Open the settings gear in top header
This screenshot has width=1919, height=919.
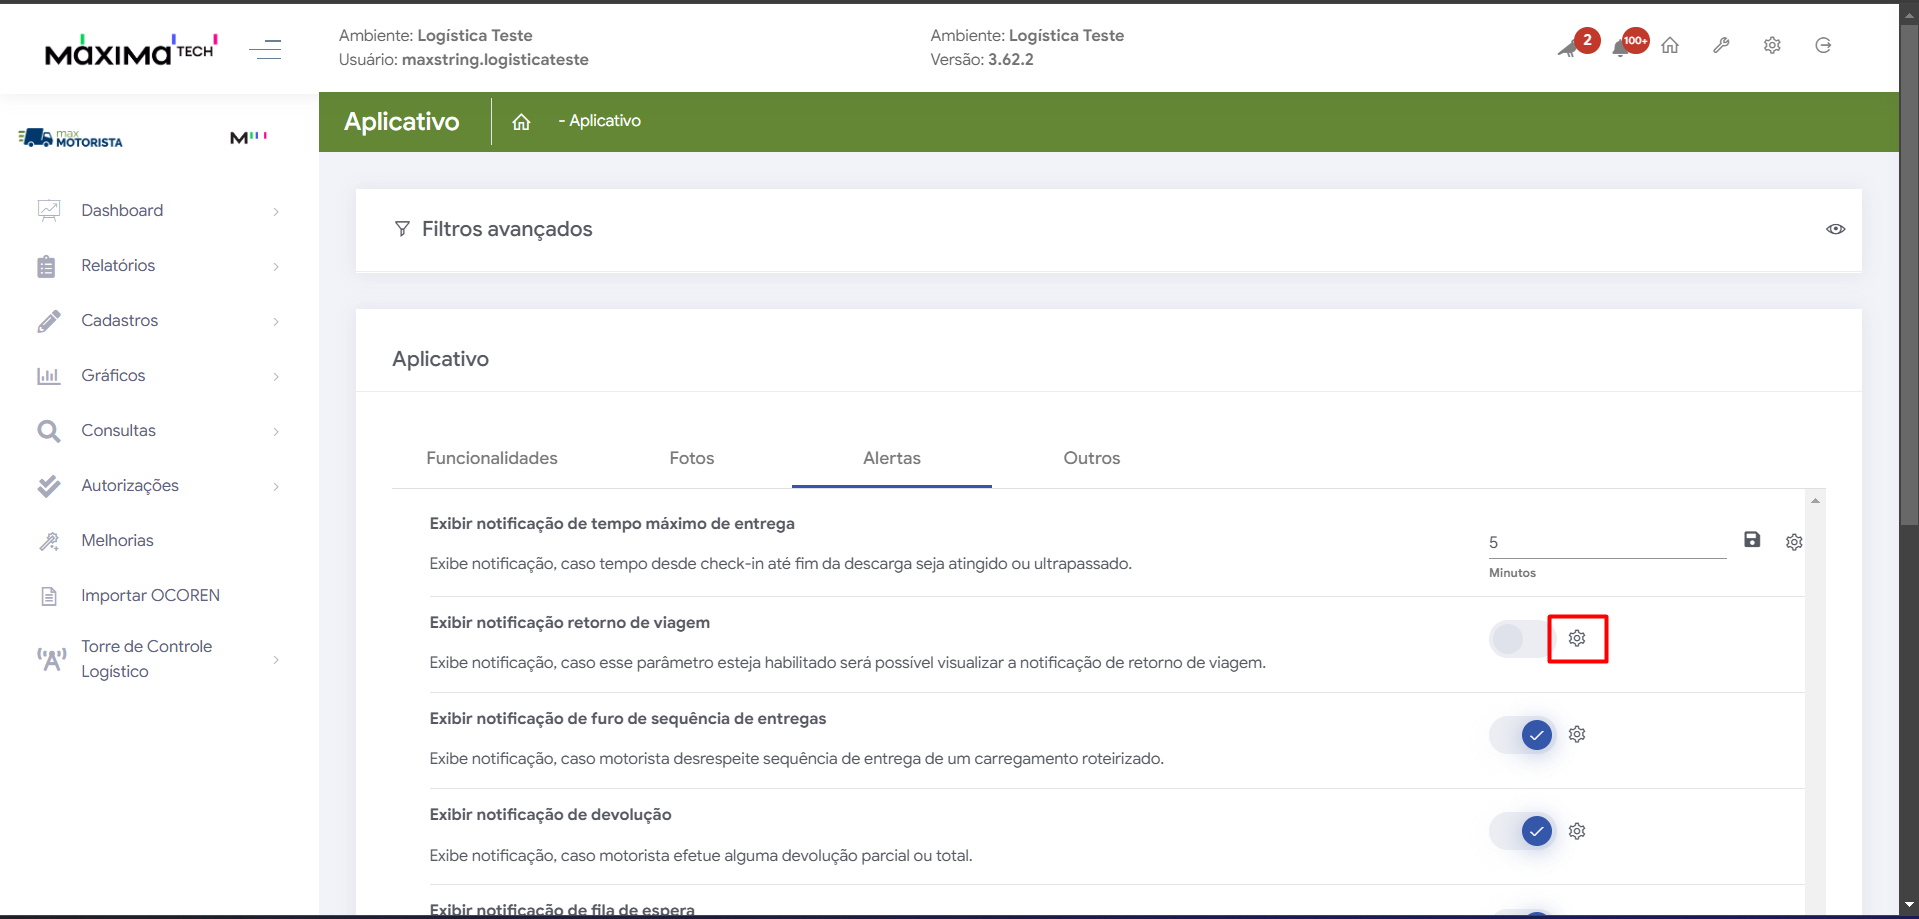[x=1772, y=45]
